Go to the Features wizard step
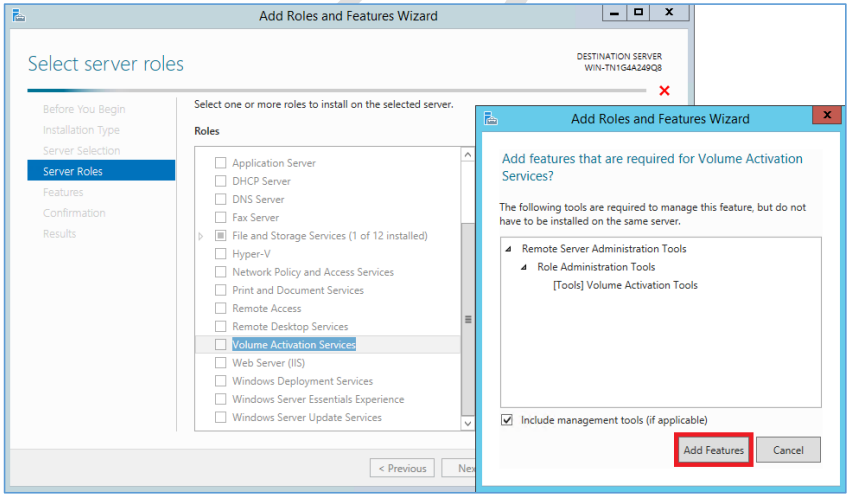 63,192
